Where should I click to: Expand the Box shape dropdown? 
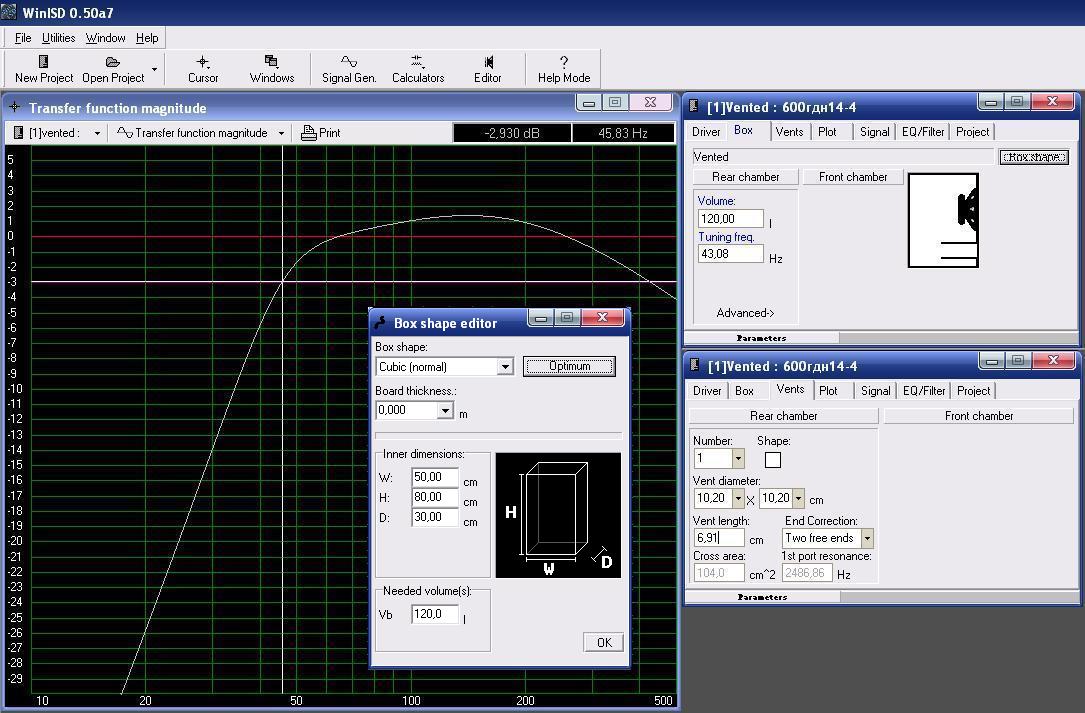505,367
